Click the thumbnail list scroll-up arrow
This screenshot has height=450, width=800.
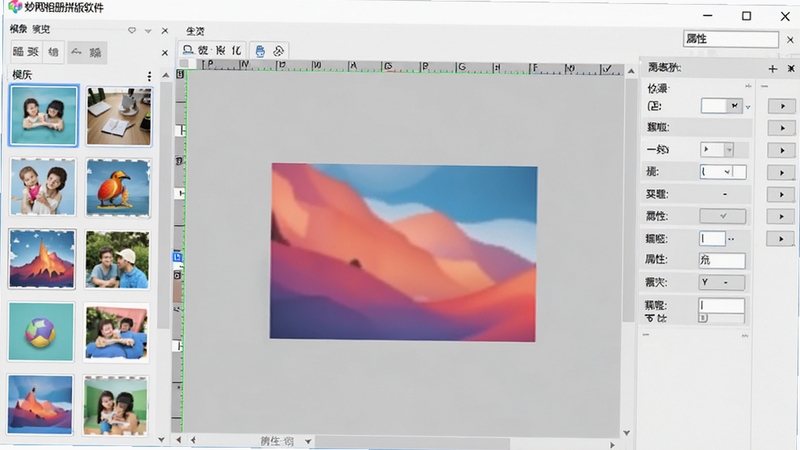click(165, 76)
